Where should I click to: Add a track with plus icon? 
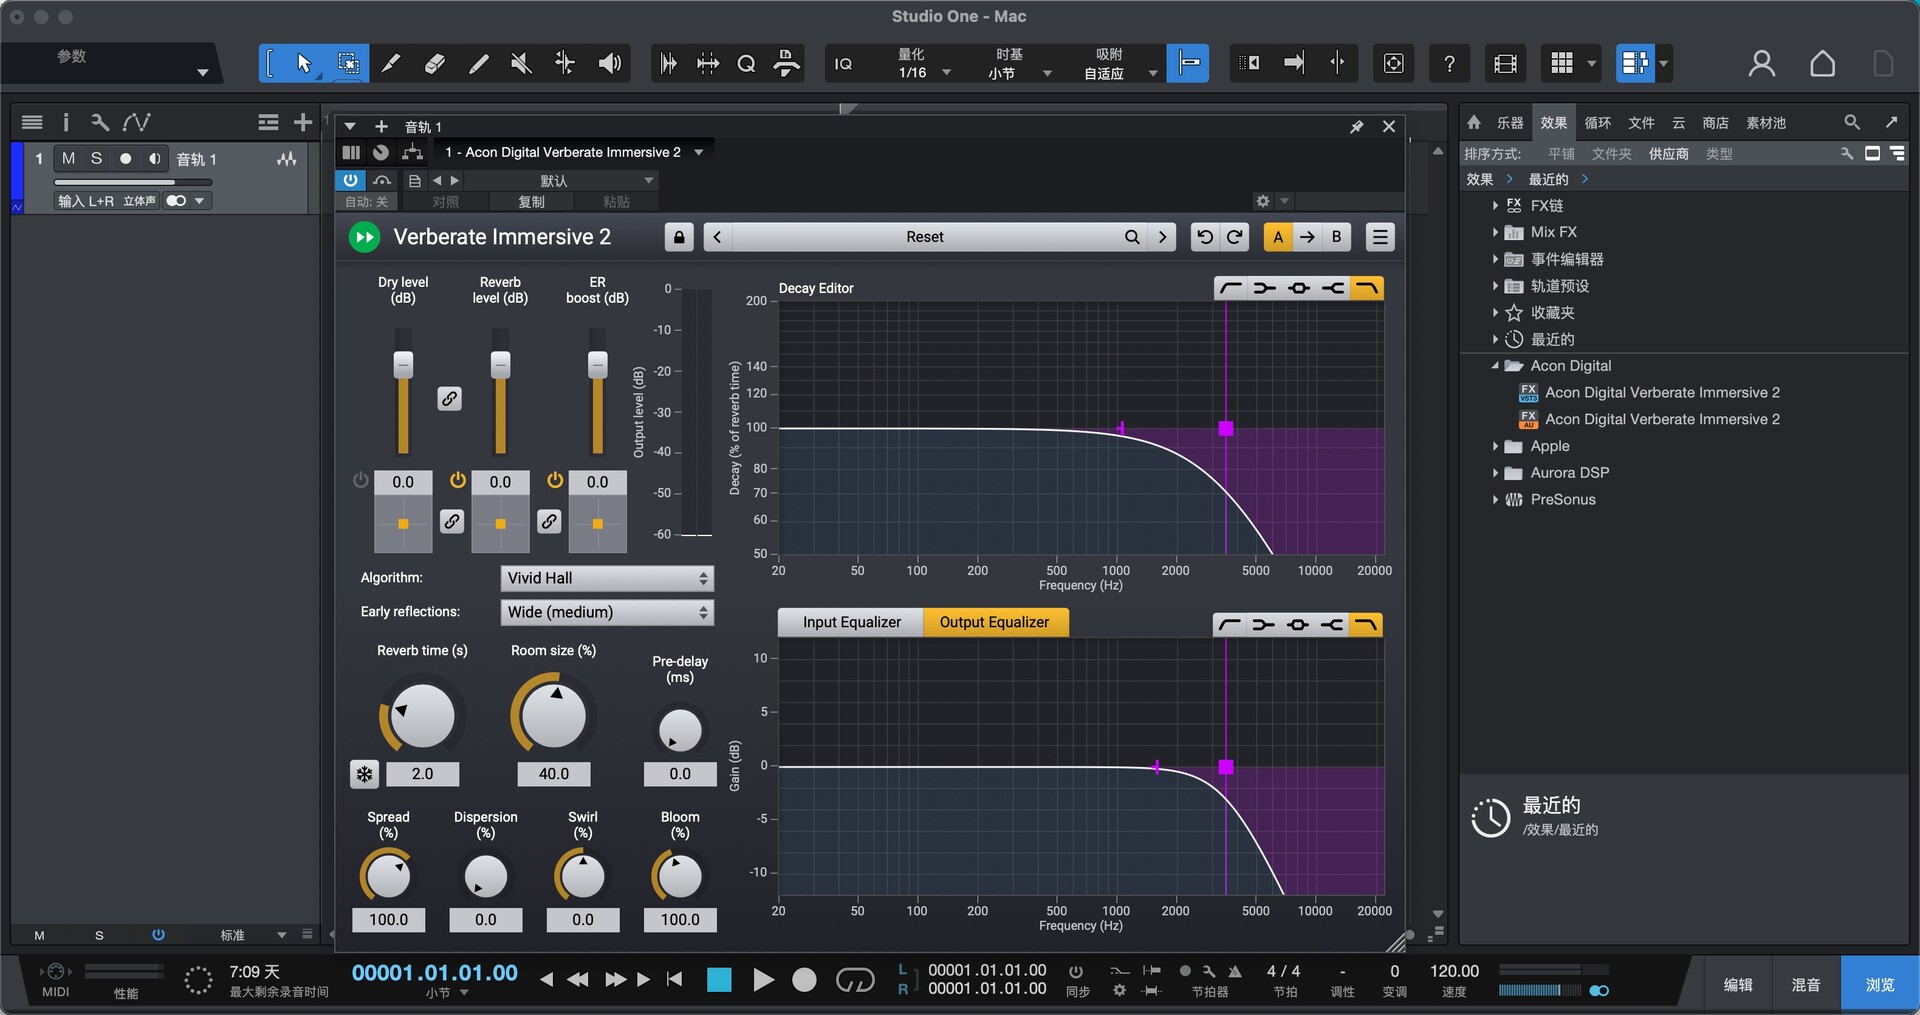pyautogui.click(x=303, y=122)
